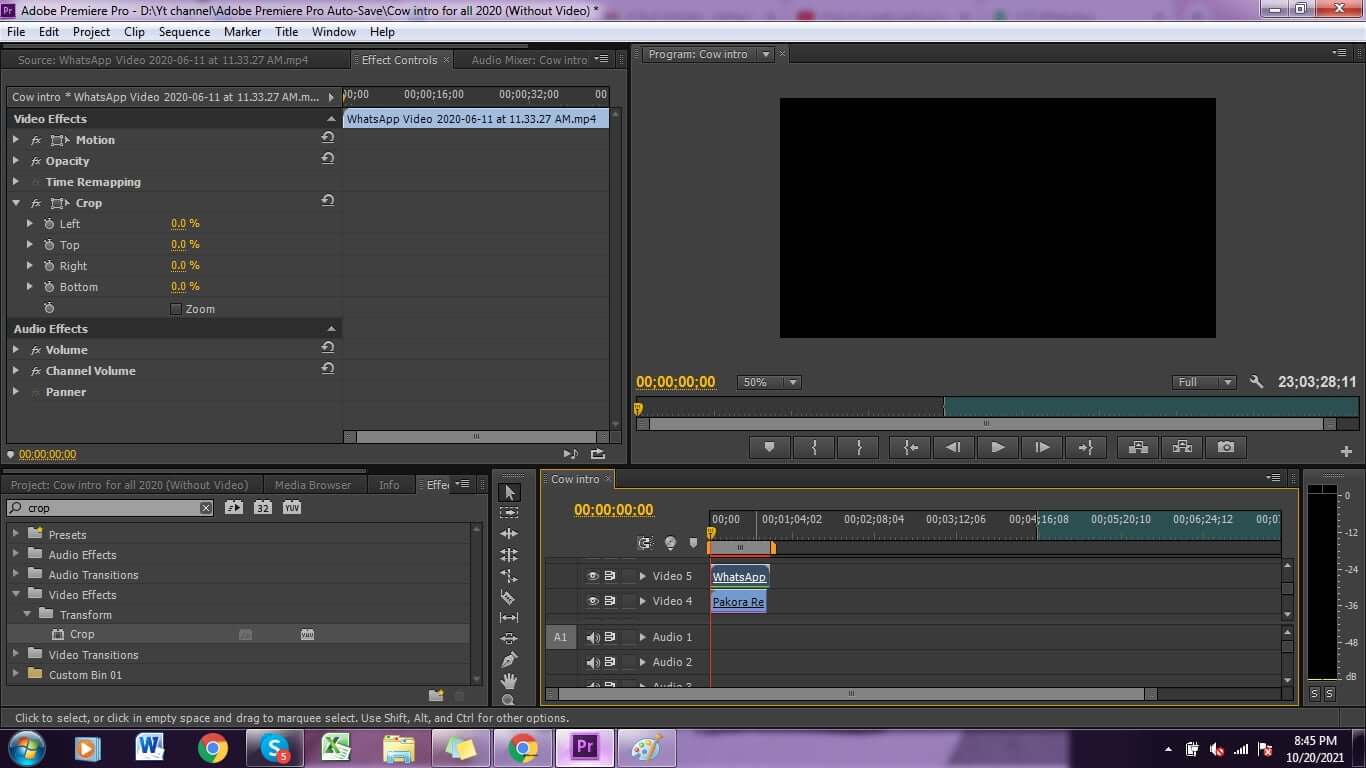Open the Sequence menu
This screenshot has height=768, width=1366.
coord(184,31)
